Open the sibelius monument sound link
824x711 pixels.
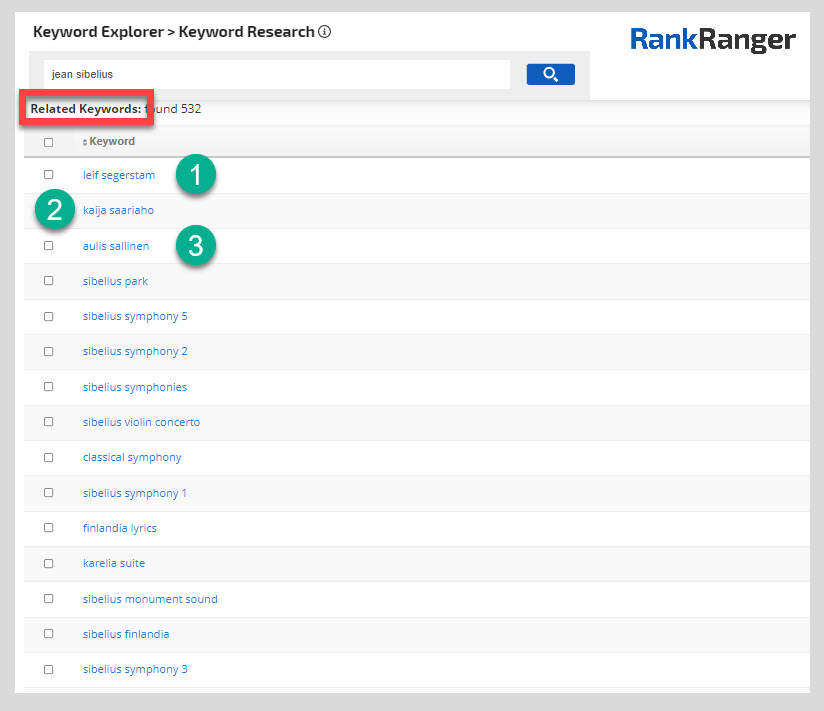point(150,599)
